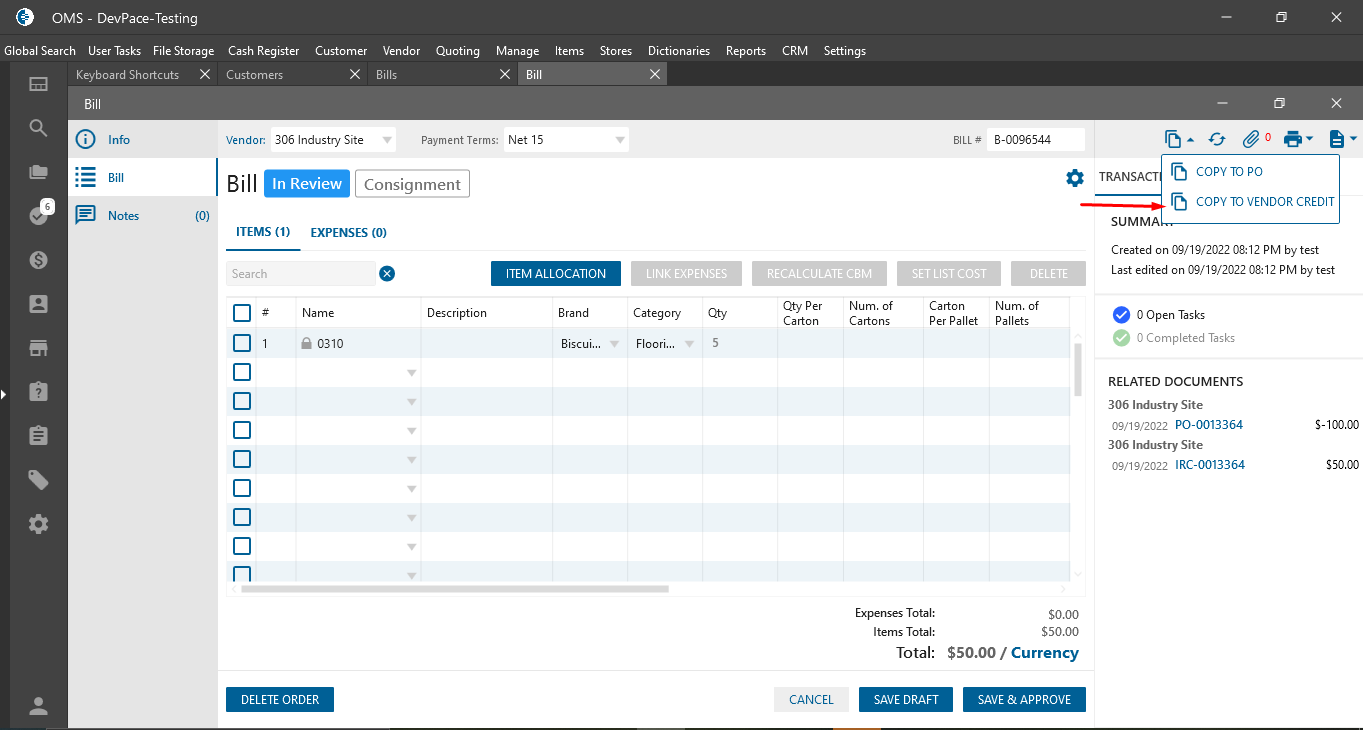Viewport: 1363px width, 730px height.
Task: Expand the Vendor dropdown 306 Industry Site
Action: point(387,140)
